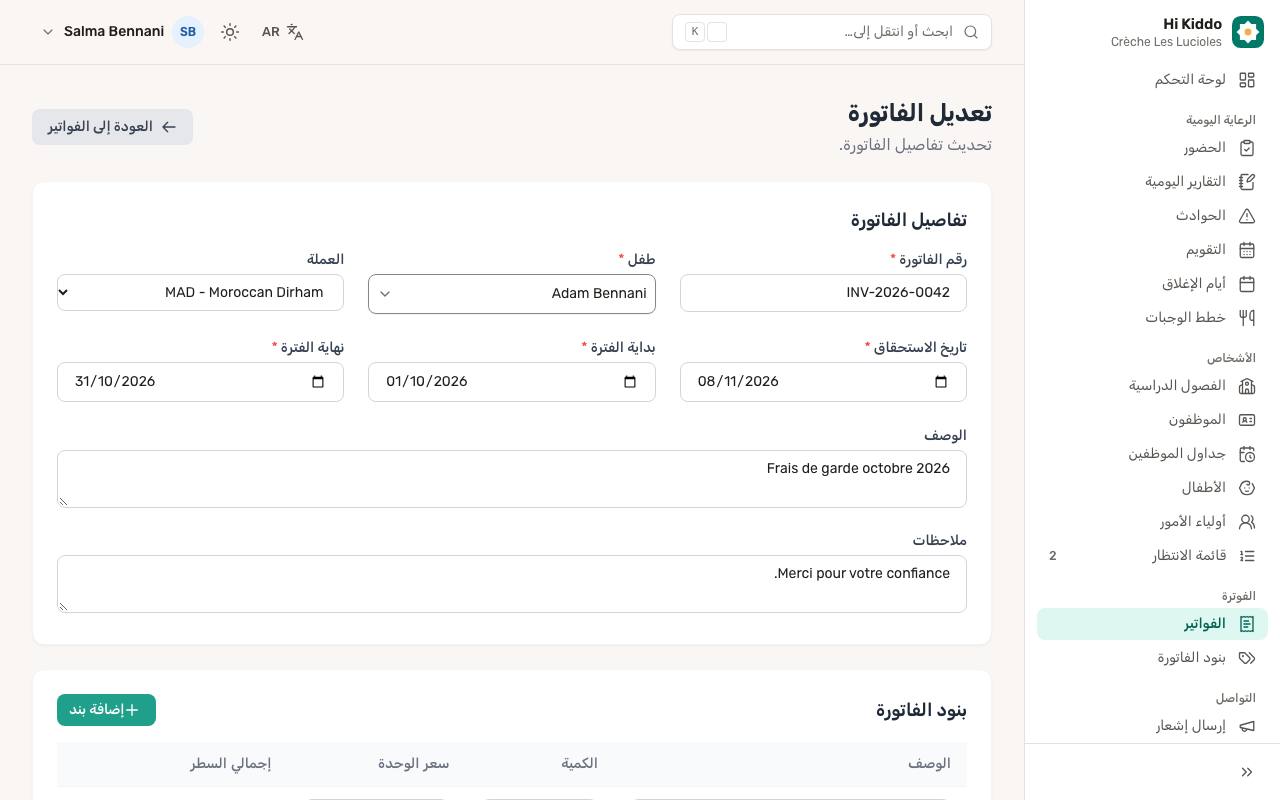Image resolution: width=1280 pixels, height=800 pixels.
Task: Click the daily reports icon
Action: pos(1247,182)
